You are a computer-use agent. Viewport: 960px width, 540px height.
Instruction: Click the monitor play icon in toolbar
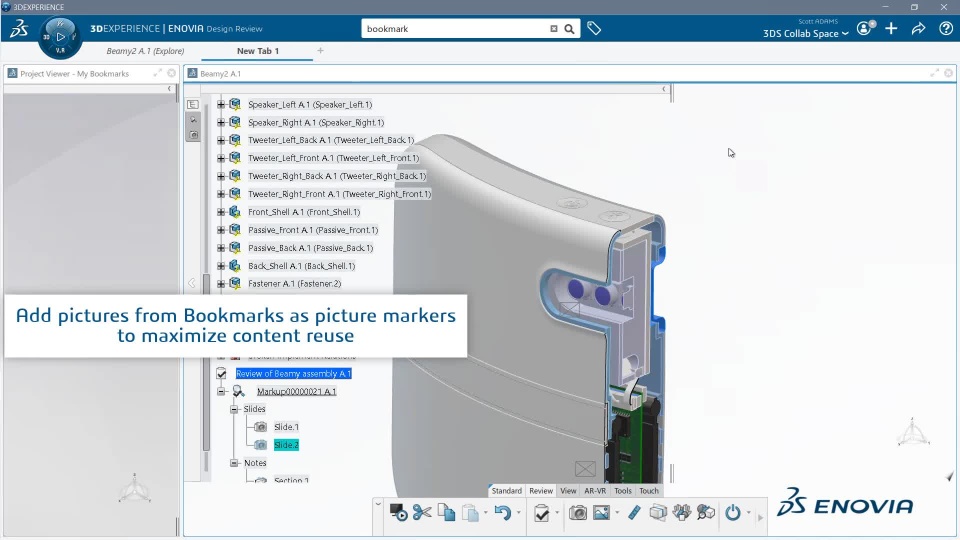pyautogui.click(x=398, y=512)
